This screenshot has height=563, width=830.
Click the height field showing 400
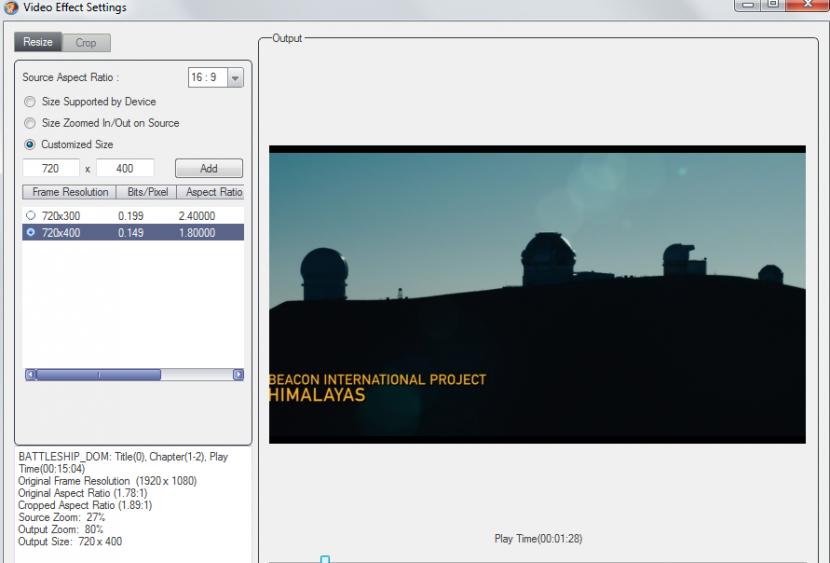(125, 168)
